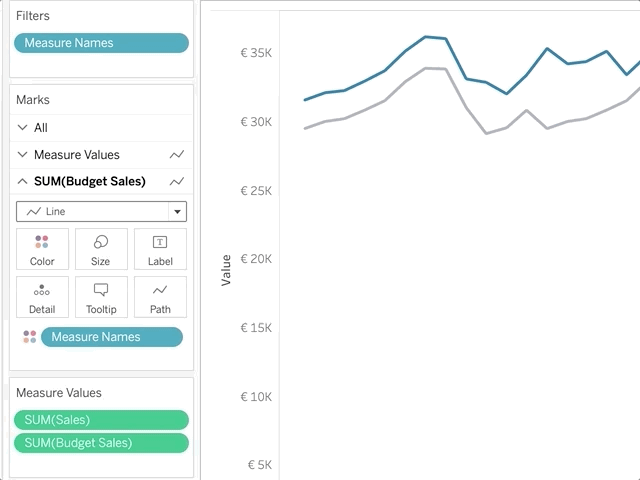This screenshot has width=640, height=480.
Task: Open the Size marks card
Action: 101,249
